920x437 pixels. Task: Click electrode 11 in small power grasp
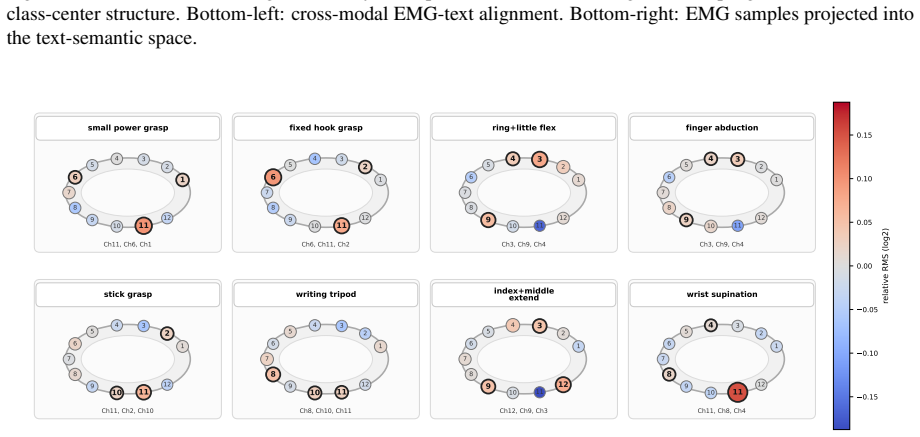tap(144, 225)
